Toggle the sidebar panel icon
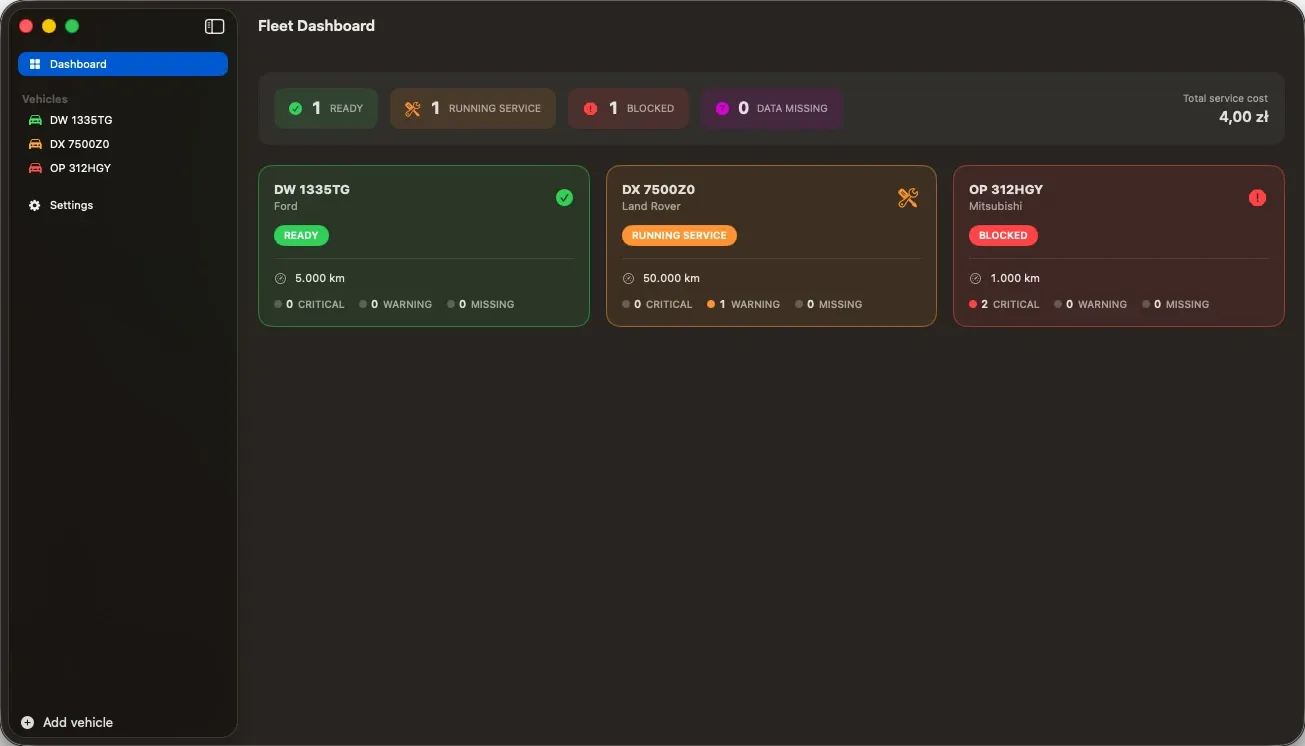Image resolution: width=1305 pixels, height=746 pixels. click(214, 27)
